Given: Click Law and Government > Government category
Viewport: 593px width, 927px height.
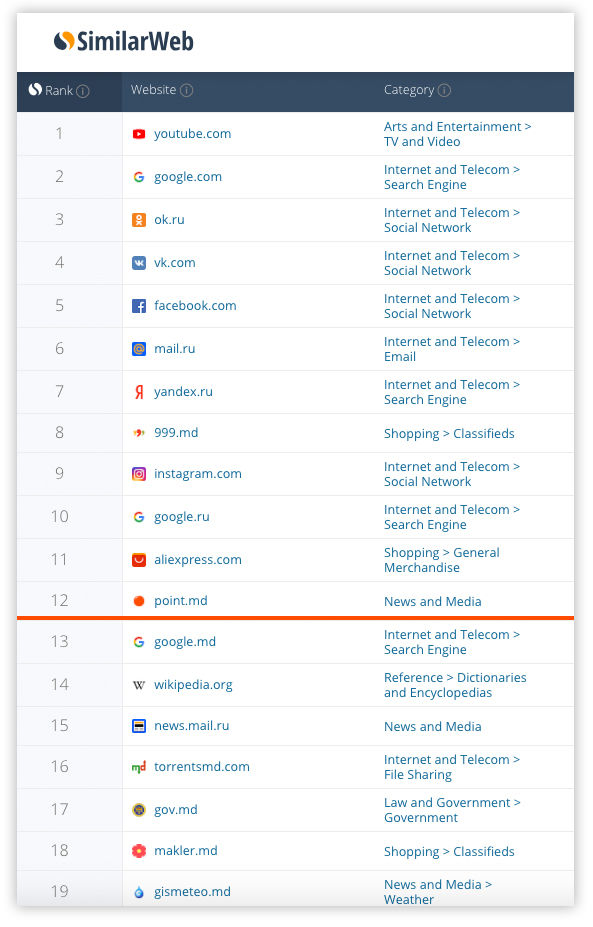Looking at the screenshot, I should pos(453,811).
